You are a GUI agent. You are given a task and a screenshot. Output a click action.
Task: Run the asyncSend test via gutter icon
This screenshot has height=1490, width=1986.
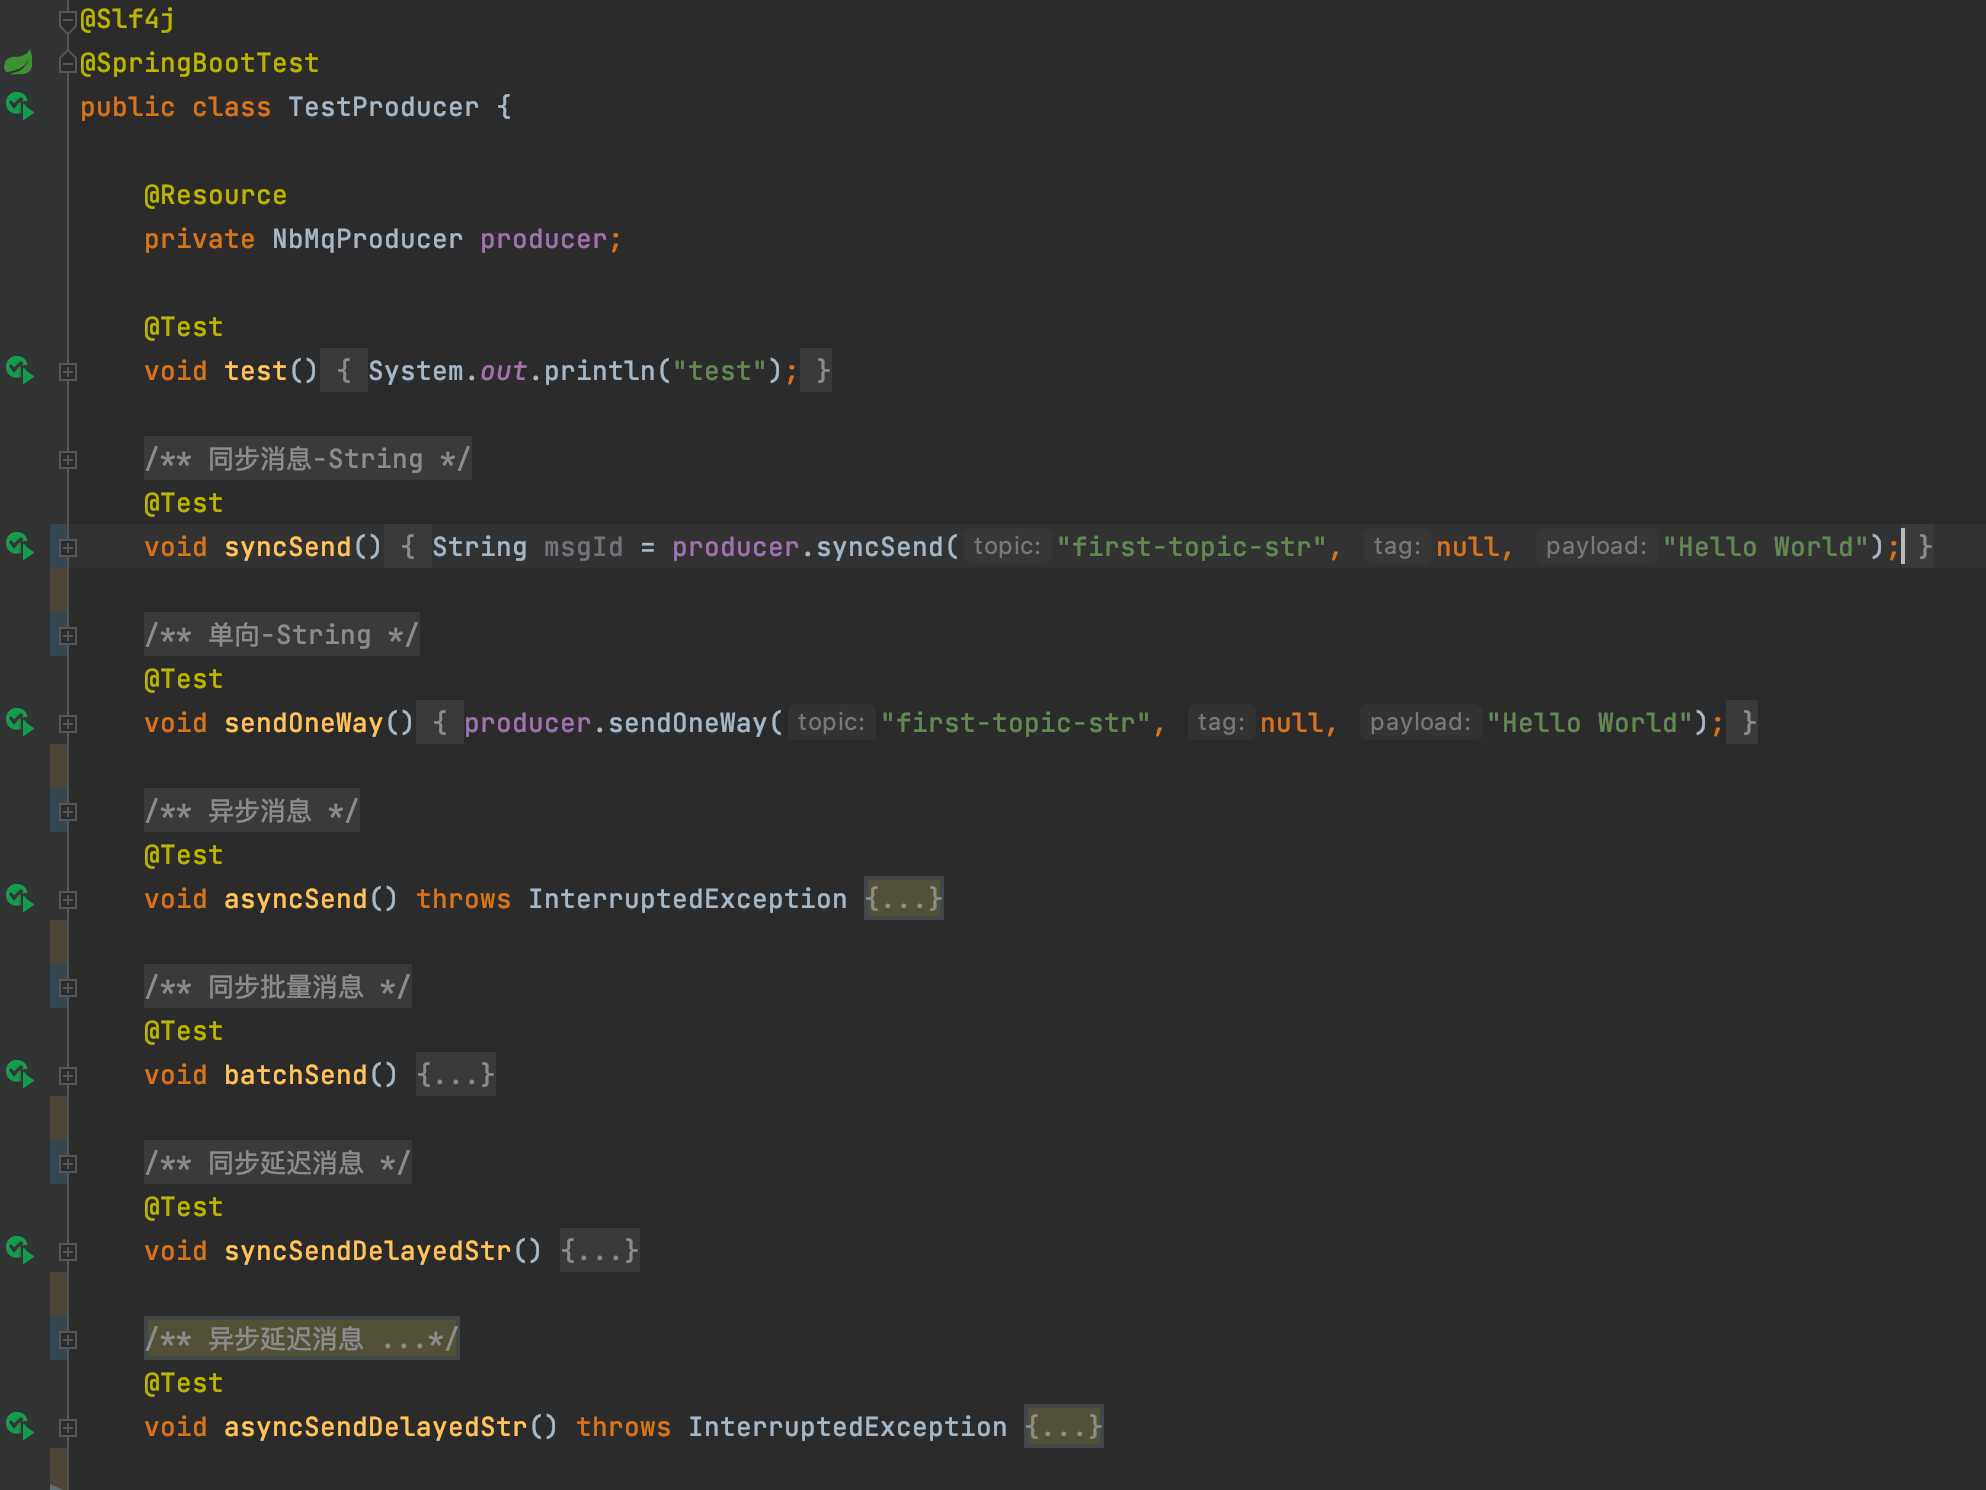coord(20,898)
